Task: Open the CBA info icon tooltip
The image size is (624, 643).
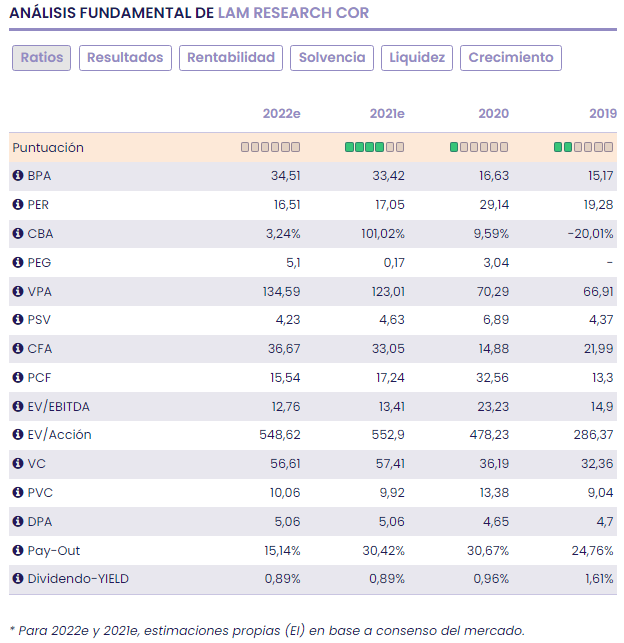Action: 18,234
